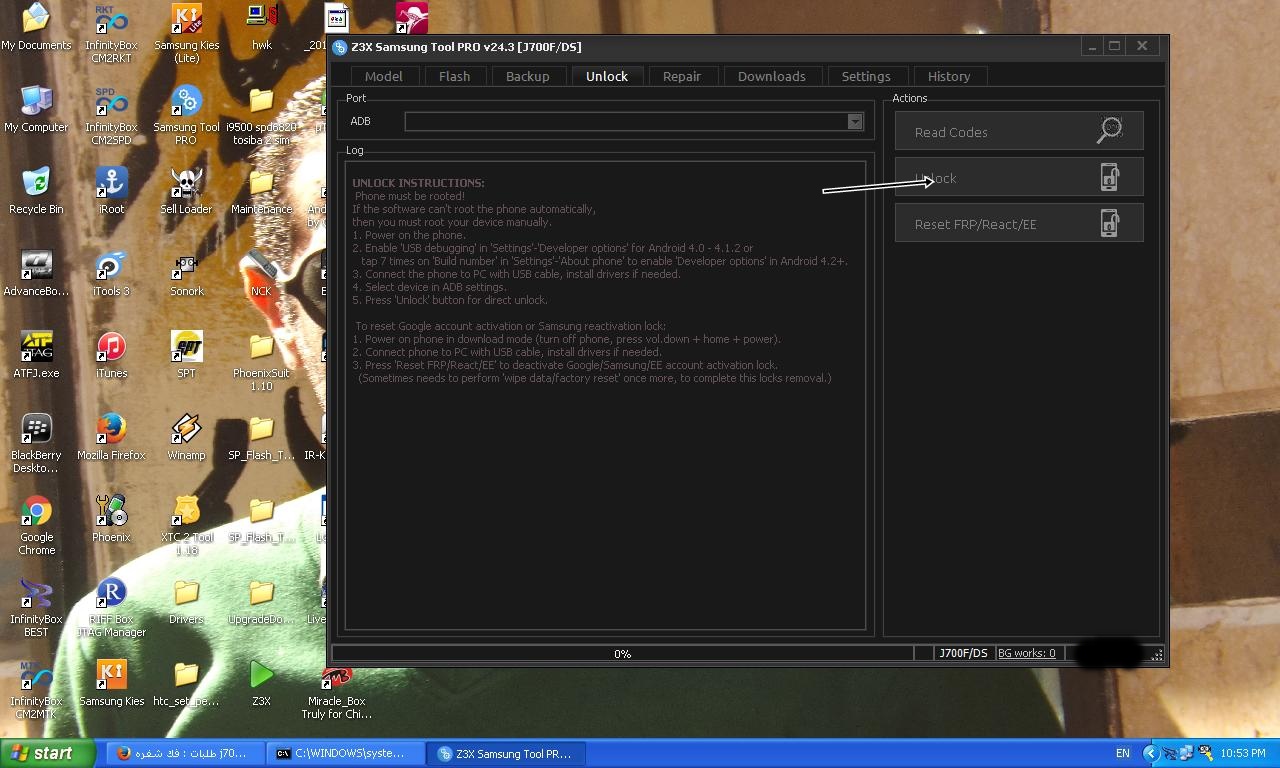Select the Drivers folder on desktop
This screenshot has width=1280, height=768.
tap(186, 602)
